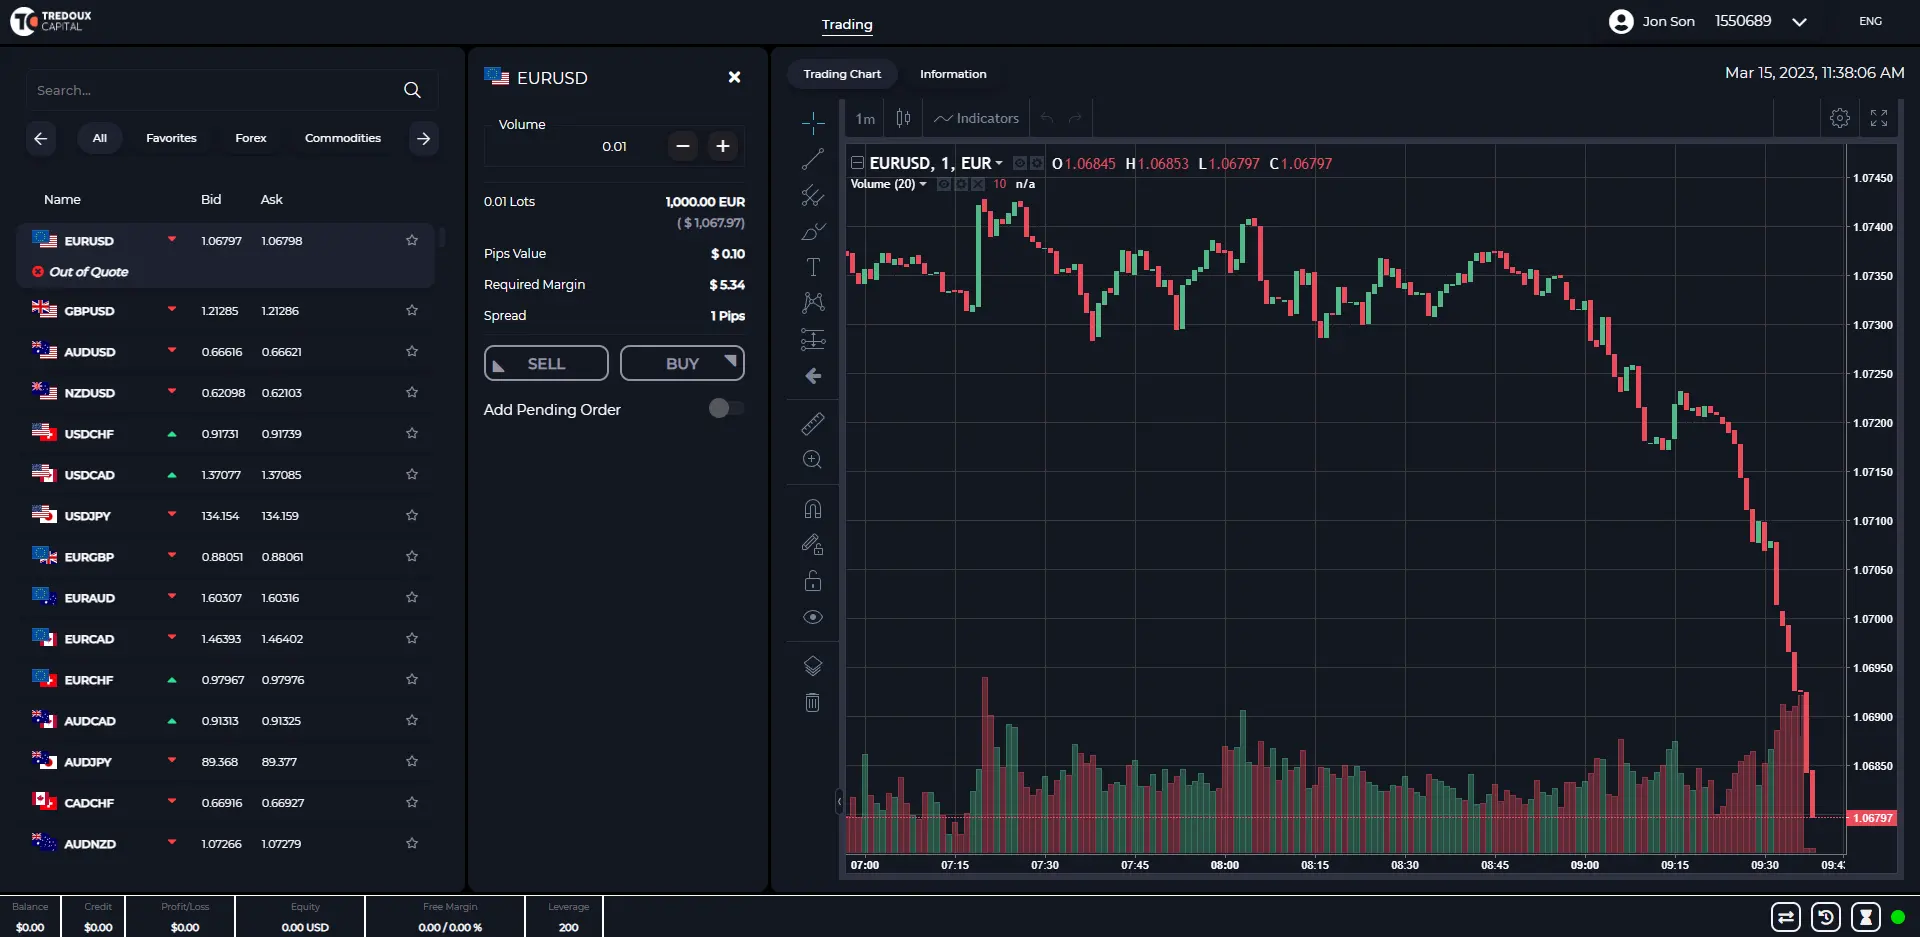Increase volume with the plus stepper
The height and width of the screenshot is (937, 1920).
[x=722, y=146]
